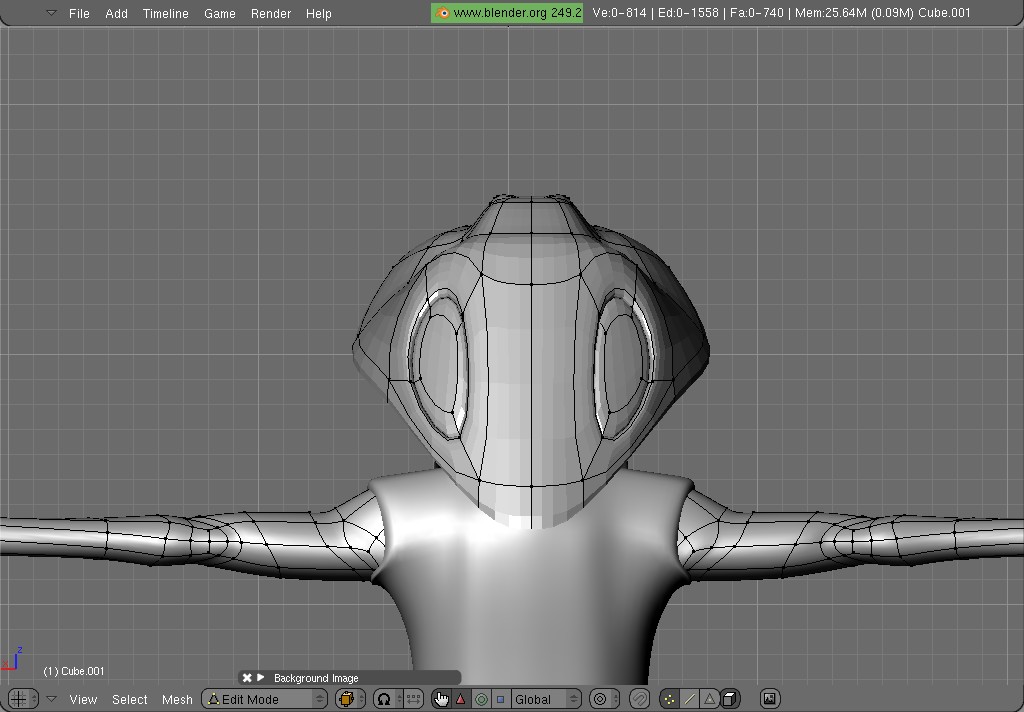This screenshot has height=712, width=1024.
Task: Visit the www.blender.org 249.2 link
Action: click(507, 13)
